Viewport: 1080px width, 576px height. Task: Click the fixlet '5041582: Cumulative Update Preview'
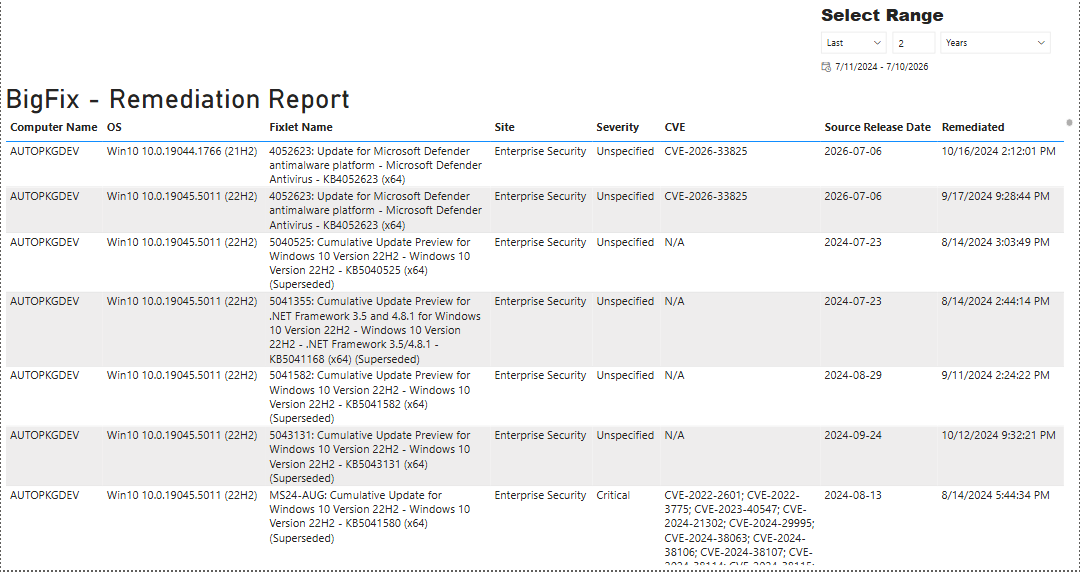[370, 396]
